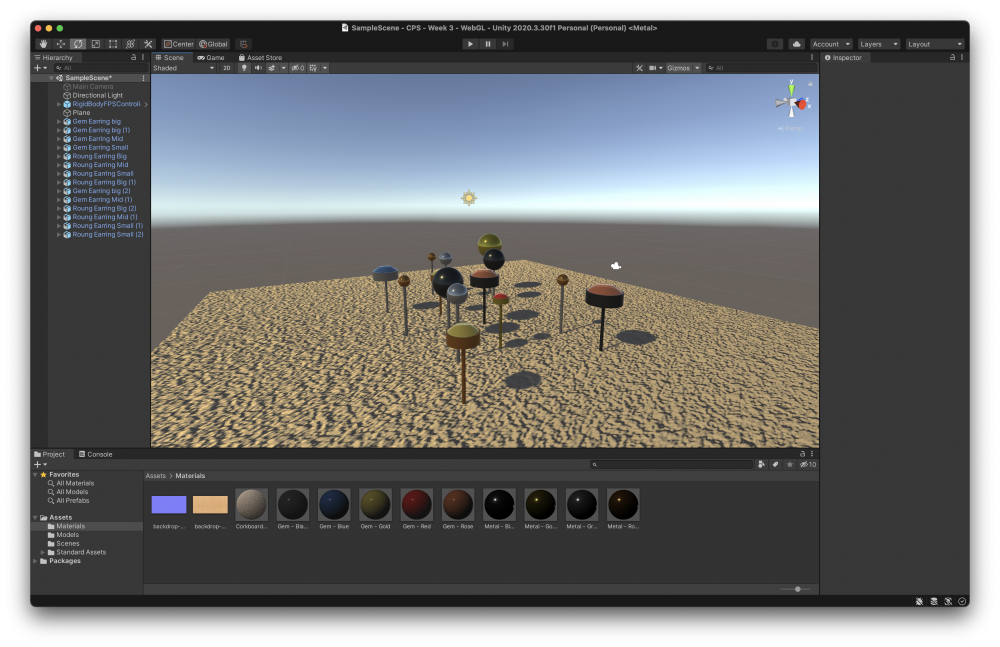Activate the Scale tool

point(95,44)
